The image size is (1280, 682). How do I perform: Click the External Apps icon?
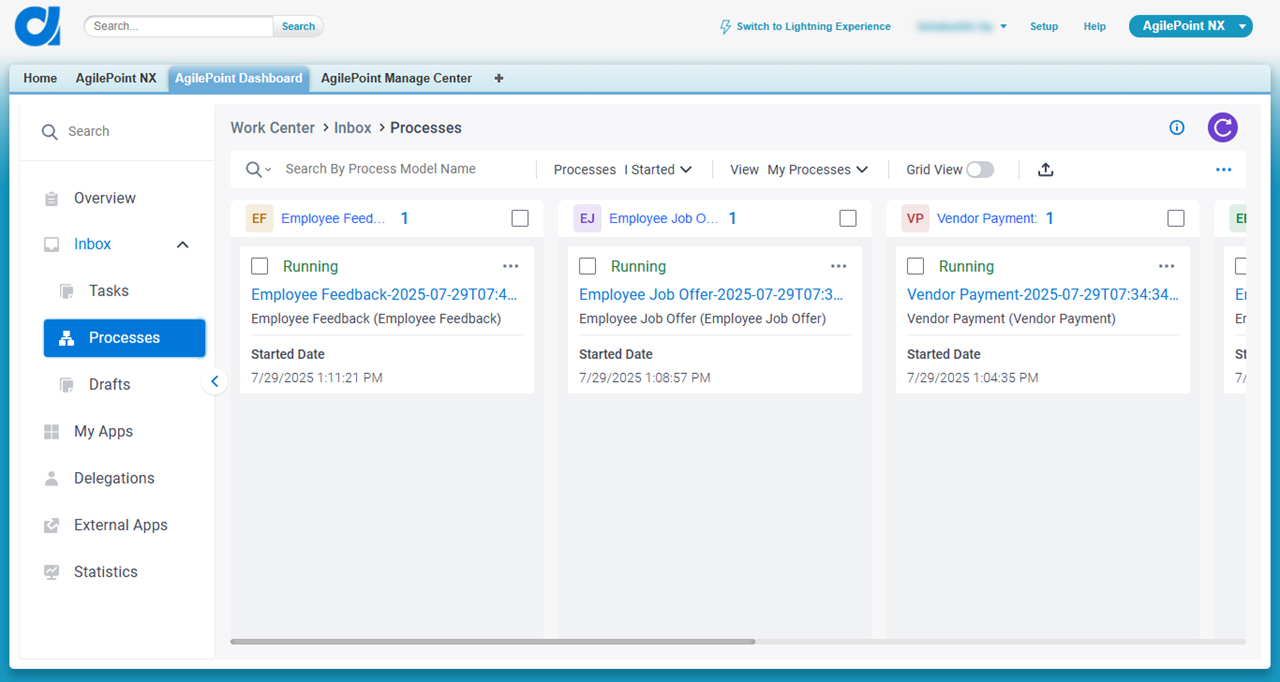pos(52,526)
